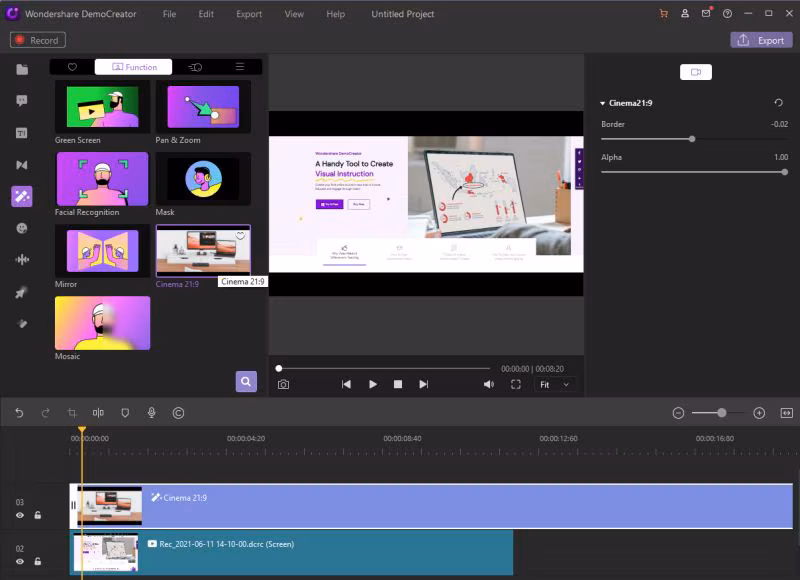Click the timeline zoom slider handle
The width and height of the screenshot is (800, 580).
tap(721, 413)
